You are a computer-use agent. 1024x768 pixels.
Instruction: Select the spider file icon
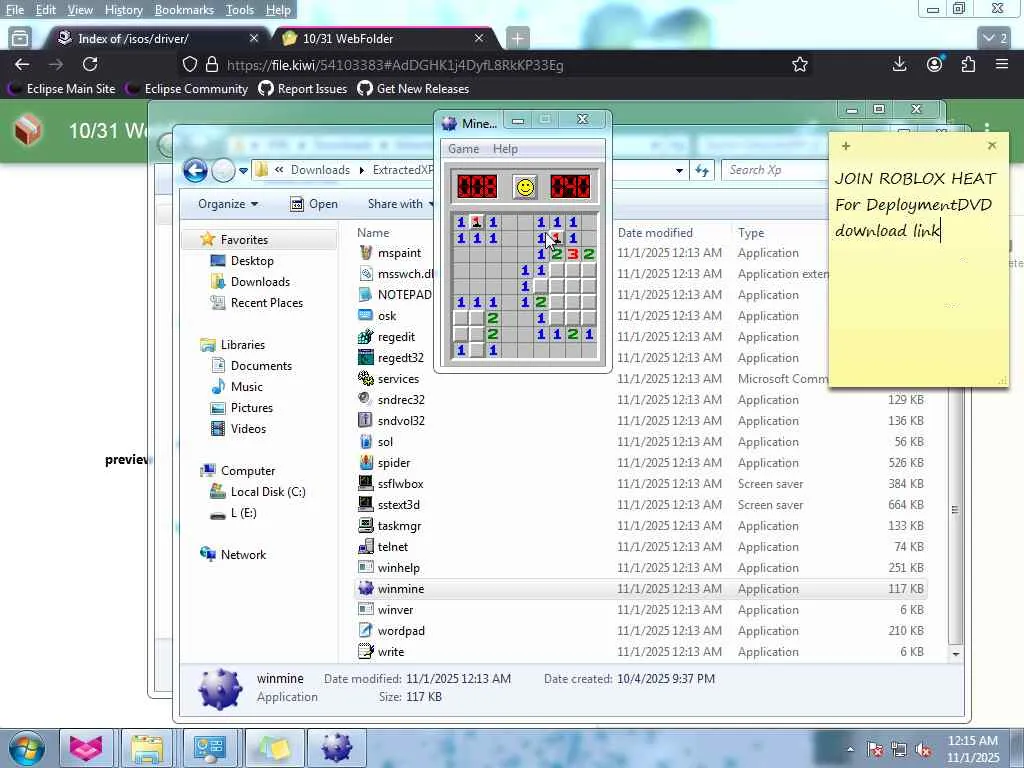tap(366, 462)
